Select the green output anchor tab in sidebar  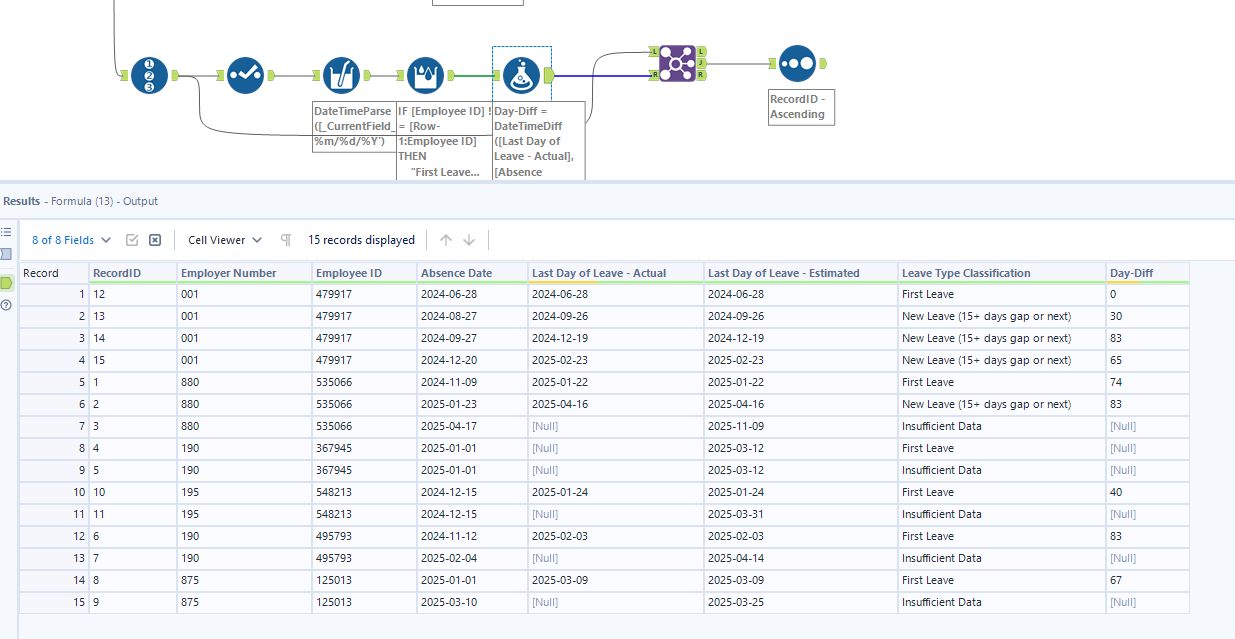pyautogui.click(x=8, y=283)
